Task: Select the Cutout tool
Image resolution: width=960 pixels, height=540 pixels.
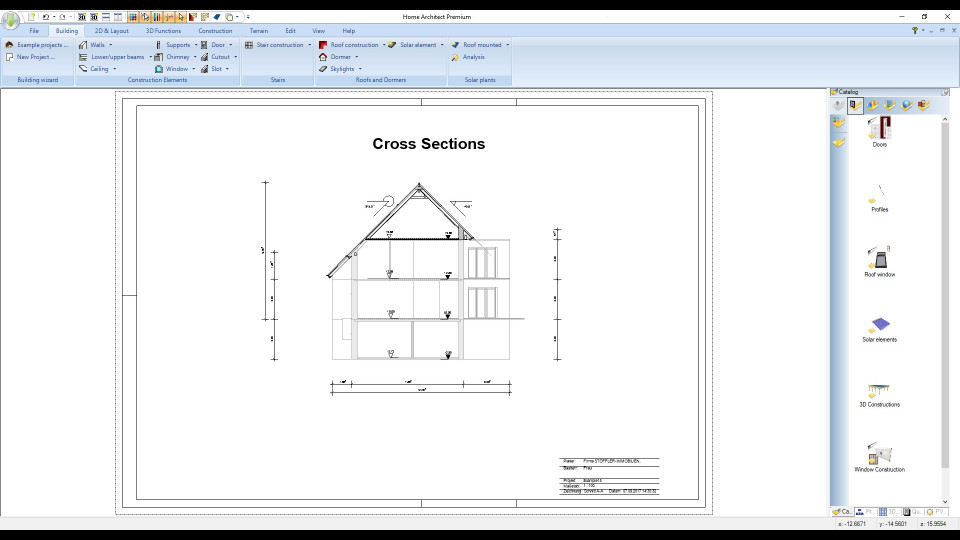Action: pyautogui.click(x=216, y=57)
